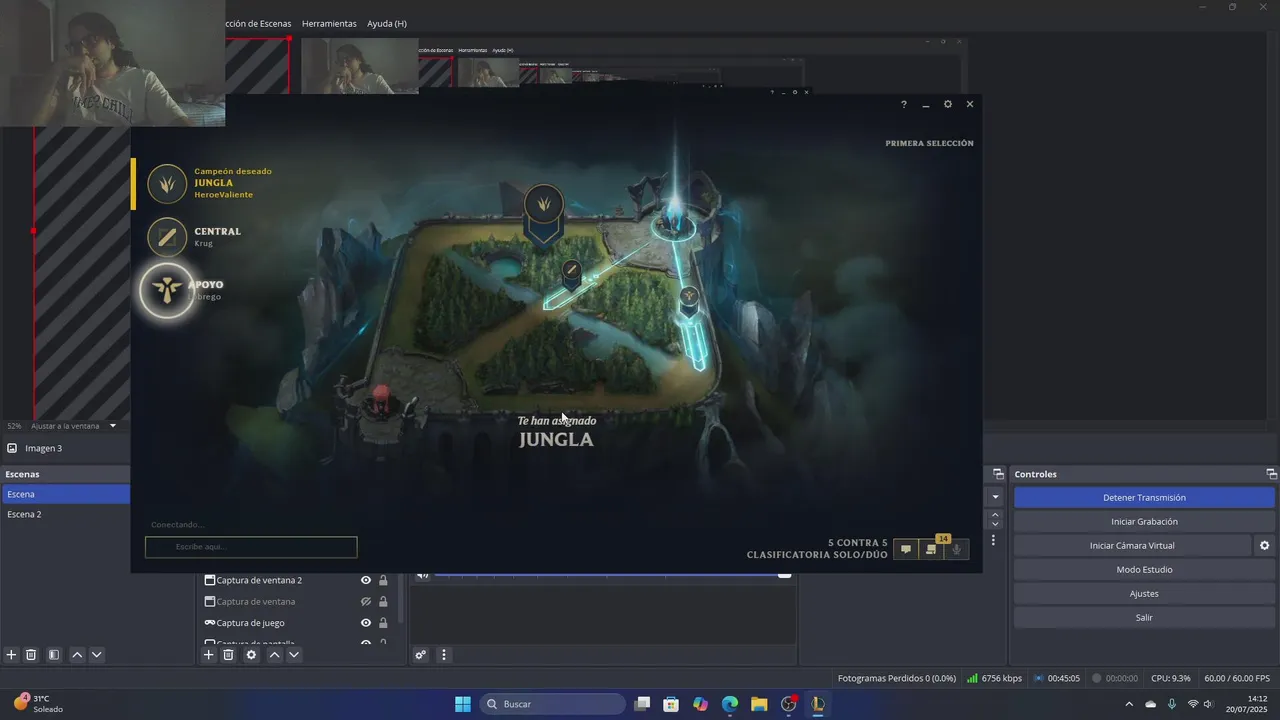Image resolution: width=1280 pixels, height=720 pixels.
Task: Add a new source with plus icon
Action: (209, 655)
